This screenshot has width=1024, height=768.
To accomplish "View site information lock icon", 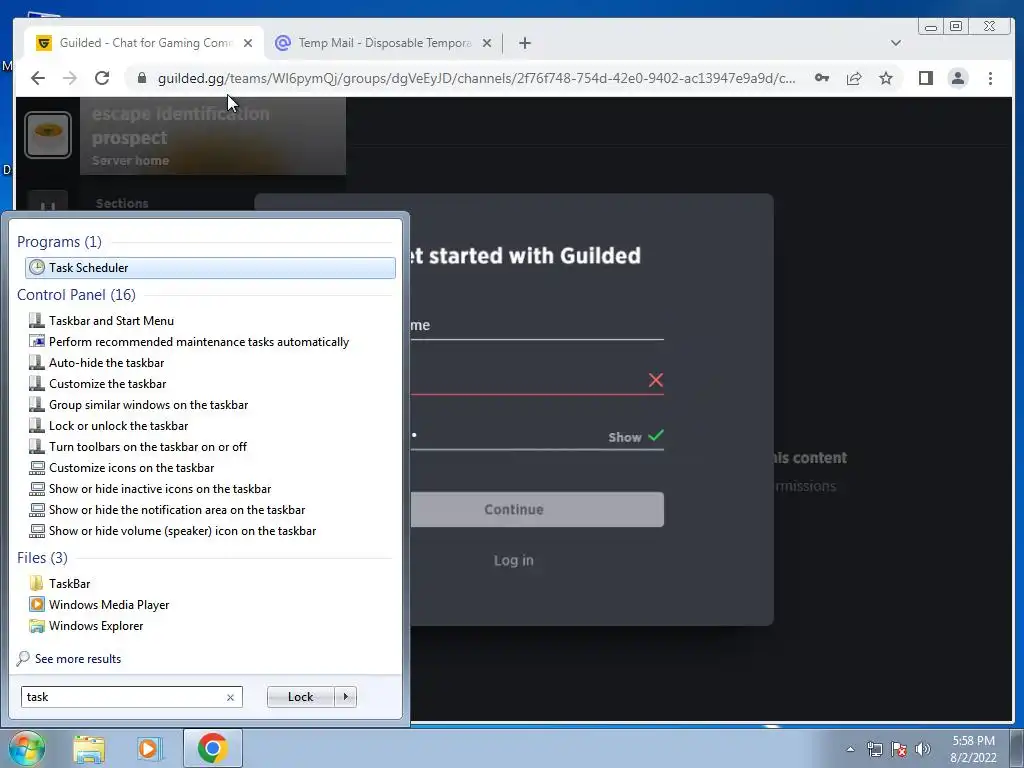I will click(x=142, y=78).
